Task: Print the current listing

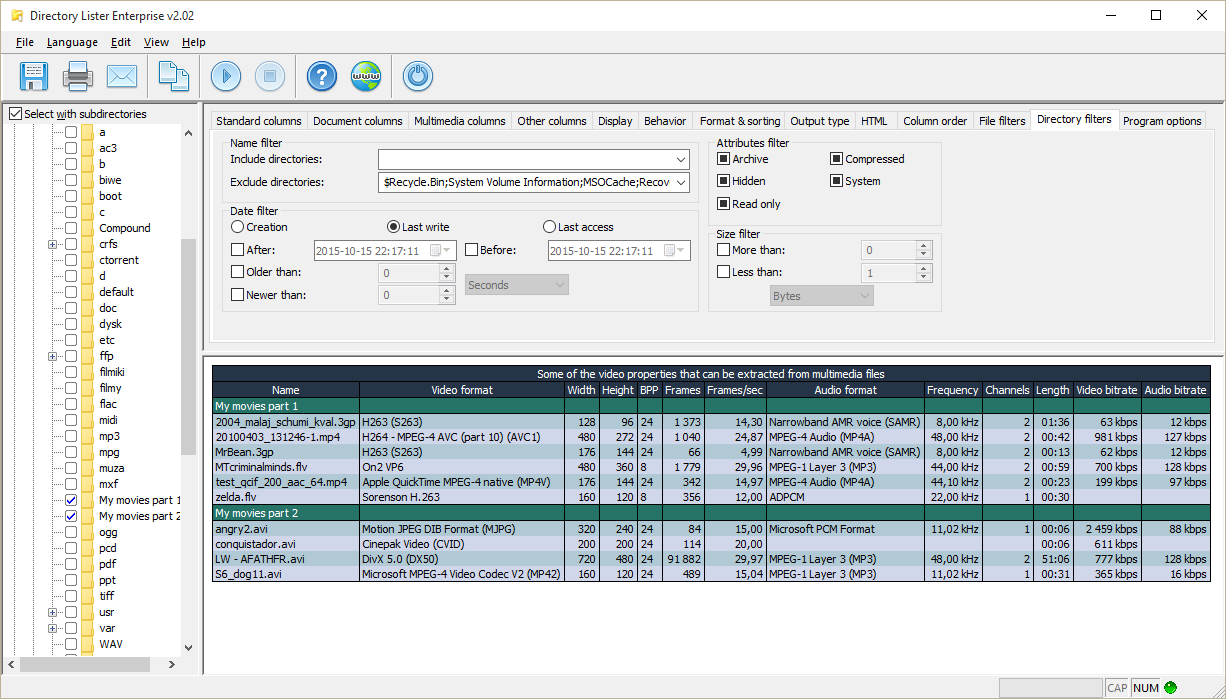Action: tap(78, 76)
